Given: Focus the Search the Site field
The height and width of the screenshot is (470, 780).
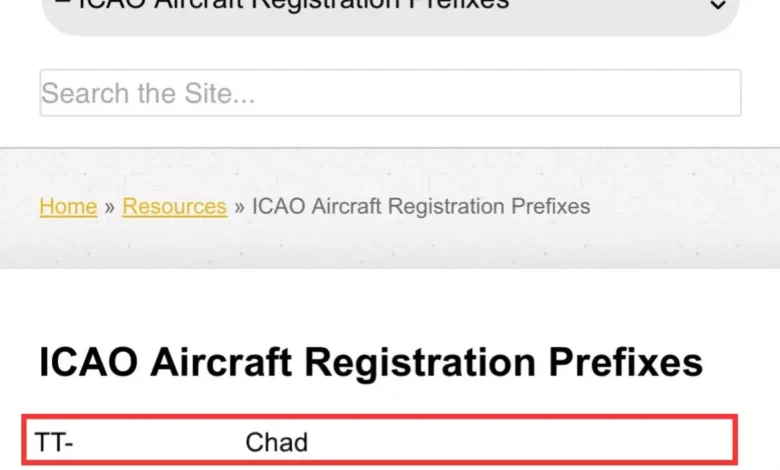Looking at the screenshot, I should [x=390, y=93].
